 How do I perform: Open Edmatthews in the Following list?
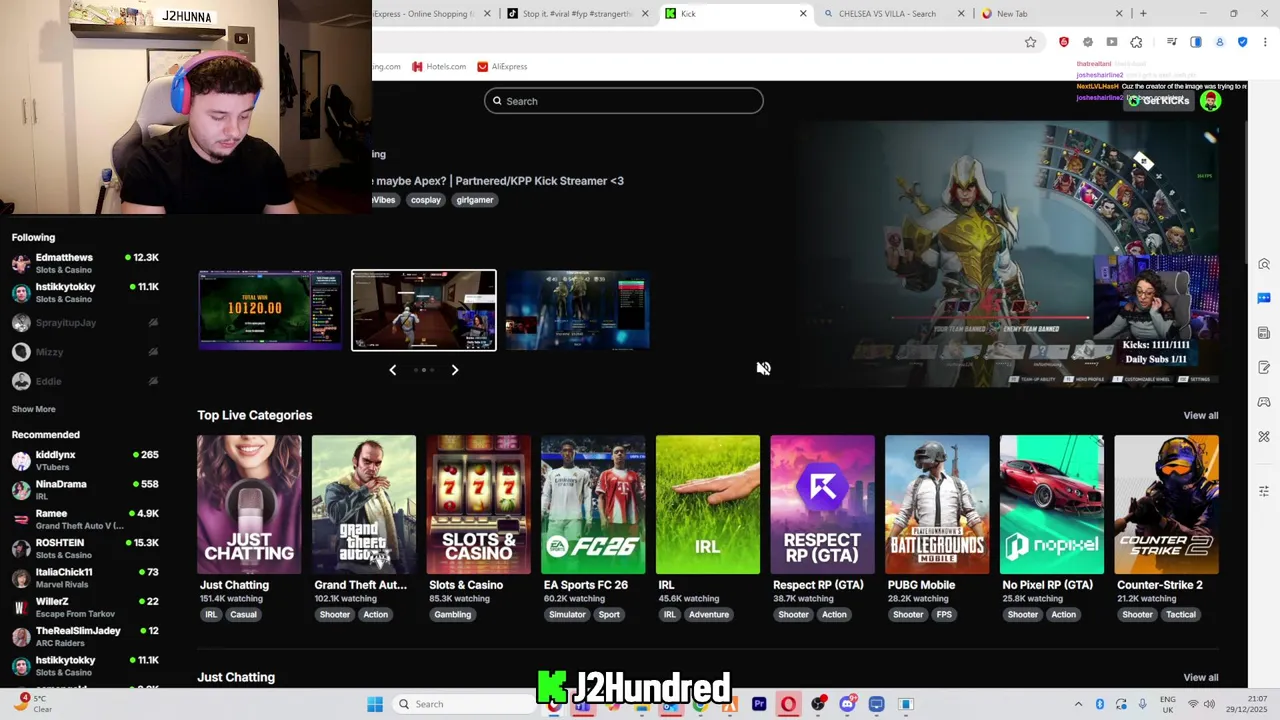[x=85, y=263]
